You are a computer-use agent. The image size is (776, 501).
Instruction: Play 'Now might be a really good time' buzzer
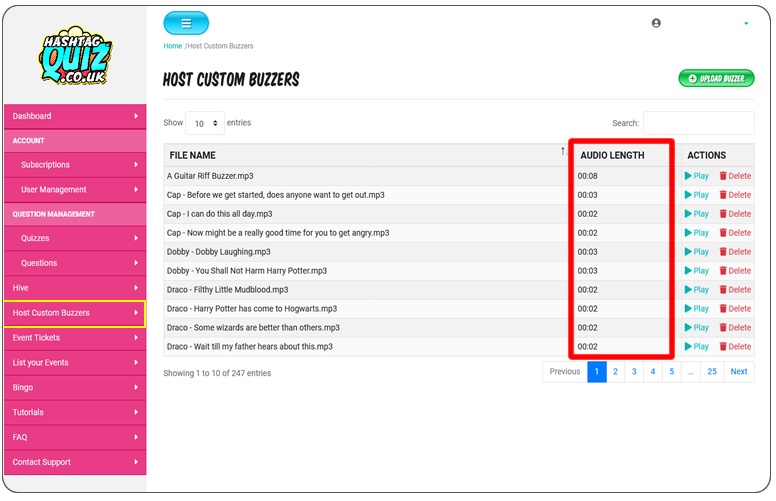coord(696,233)
